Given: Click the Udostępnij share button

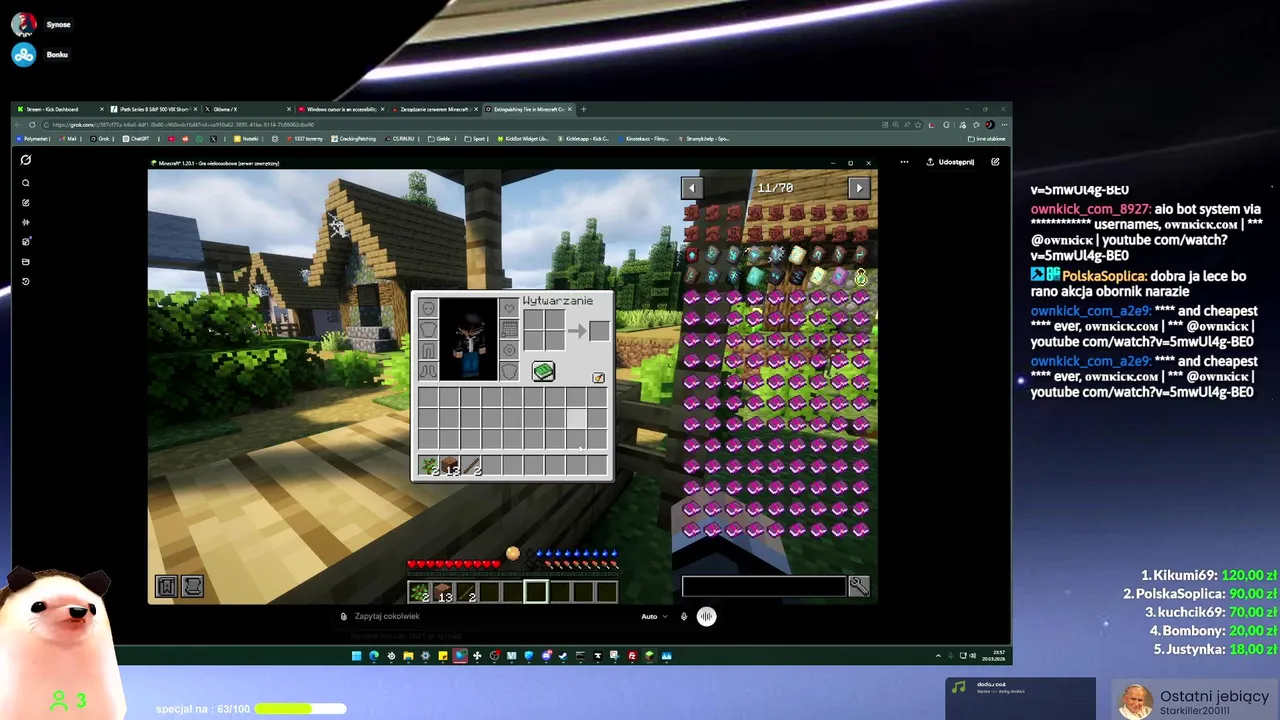Looking at the screenshot, I should (950, 162).
